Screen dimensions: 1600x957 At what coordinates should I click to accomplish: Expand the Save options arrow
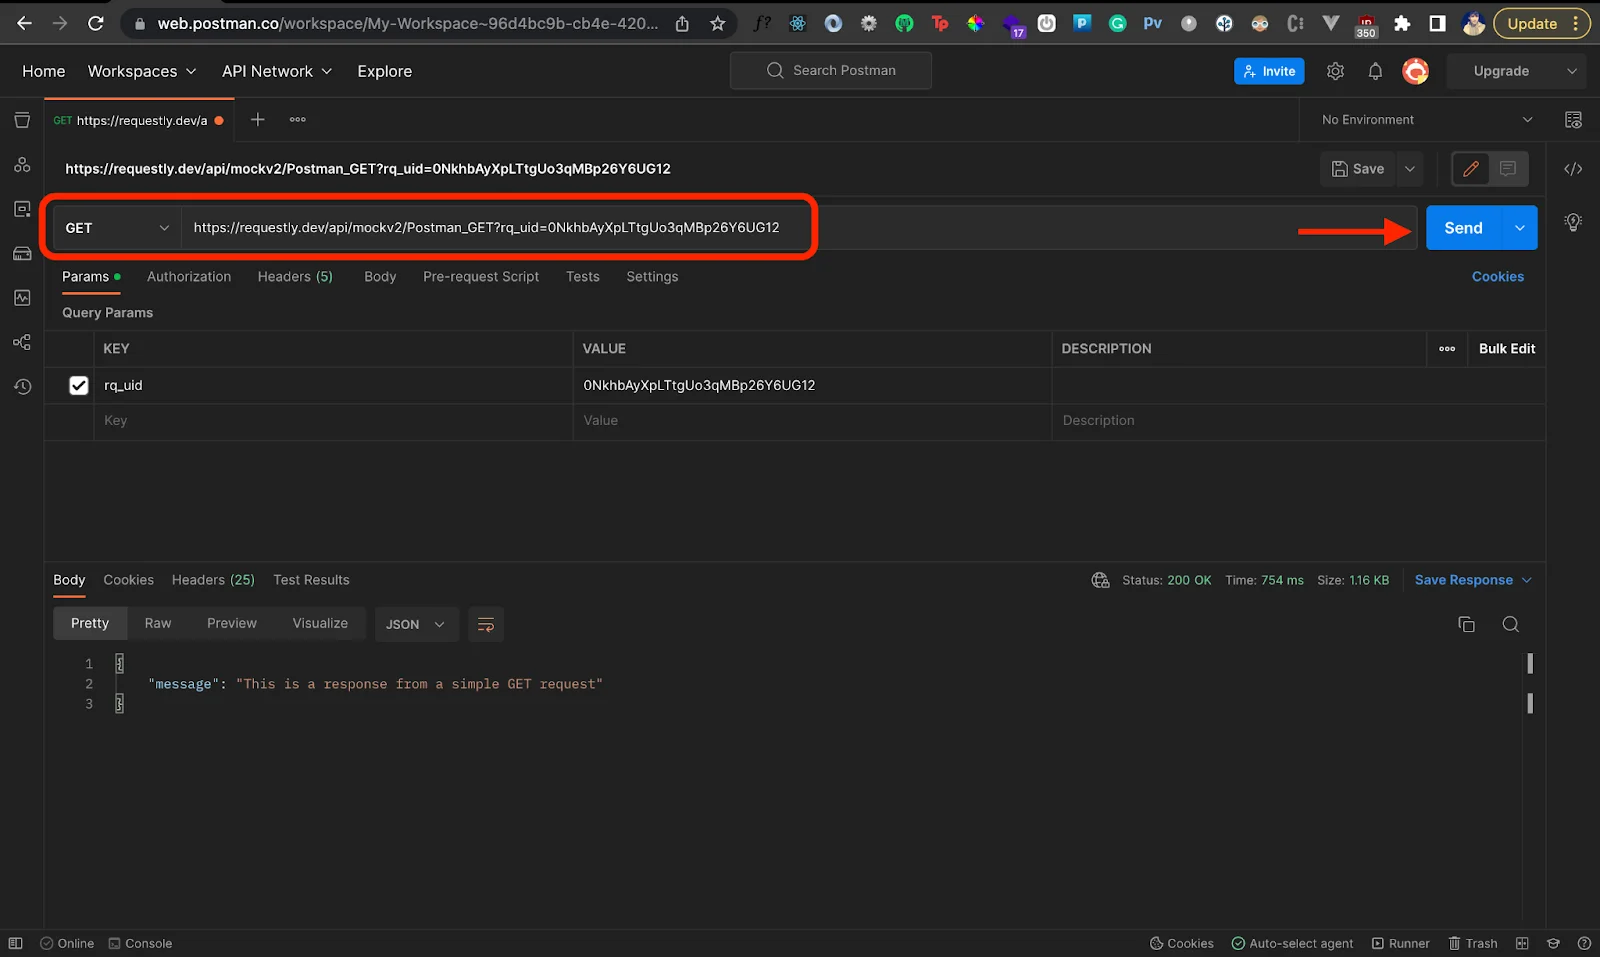(1410, 169)
